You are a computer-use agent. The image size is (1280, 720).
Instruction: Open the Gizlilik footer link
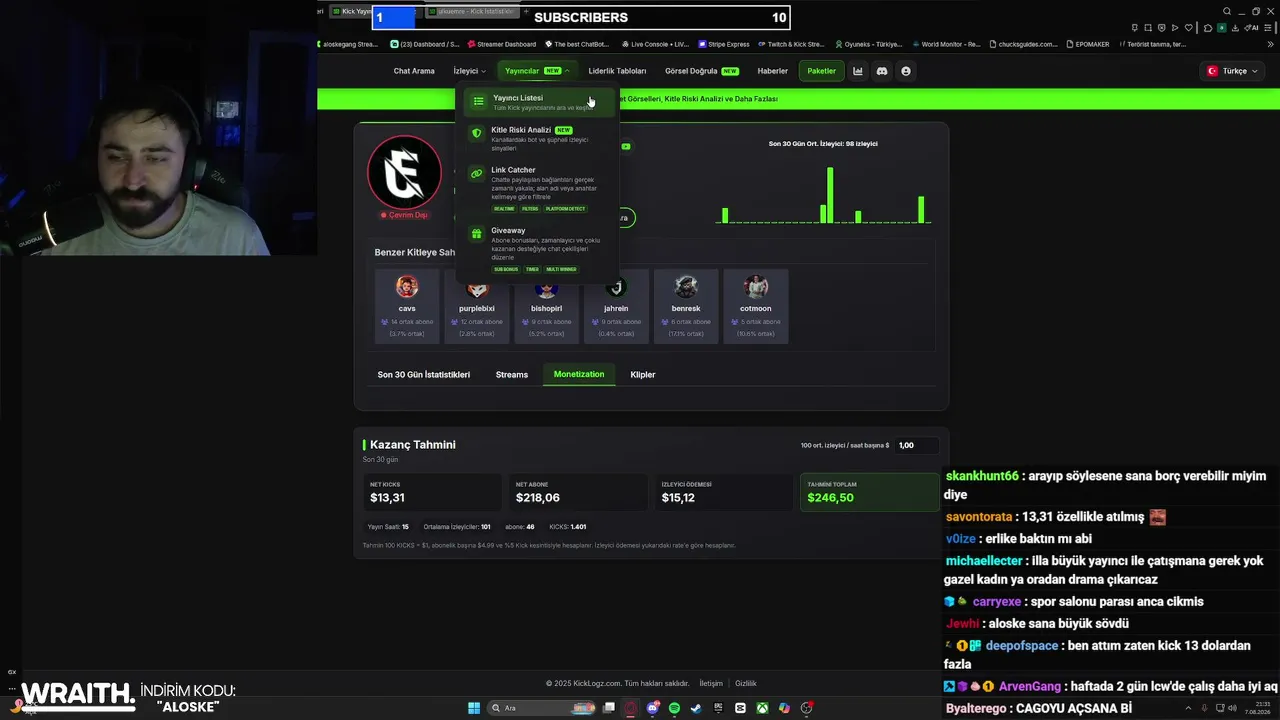pos(746,684)
